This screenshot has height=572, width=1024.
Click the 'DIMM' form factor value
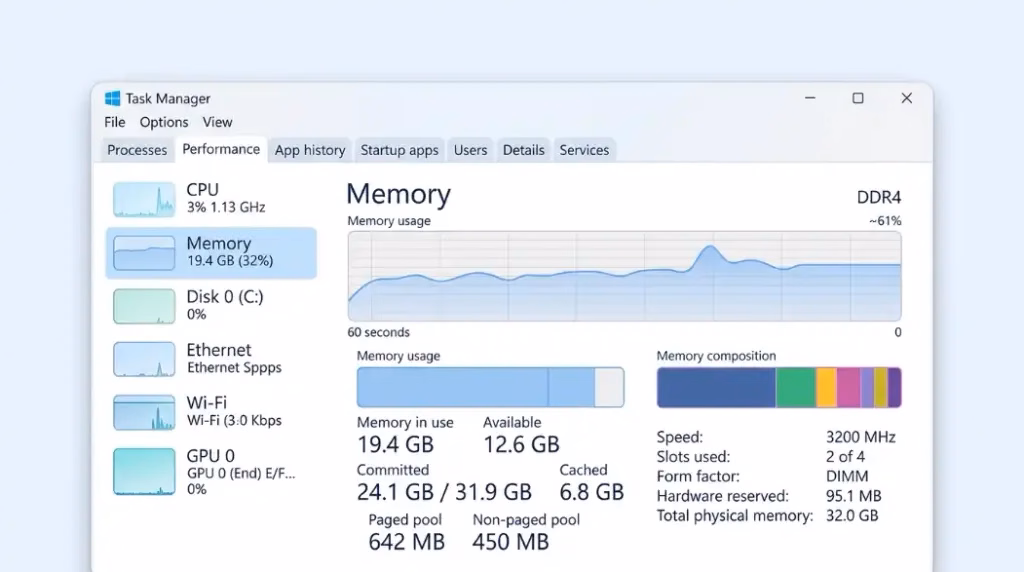(x=847, y=476)
